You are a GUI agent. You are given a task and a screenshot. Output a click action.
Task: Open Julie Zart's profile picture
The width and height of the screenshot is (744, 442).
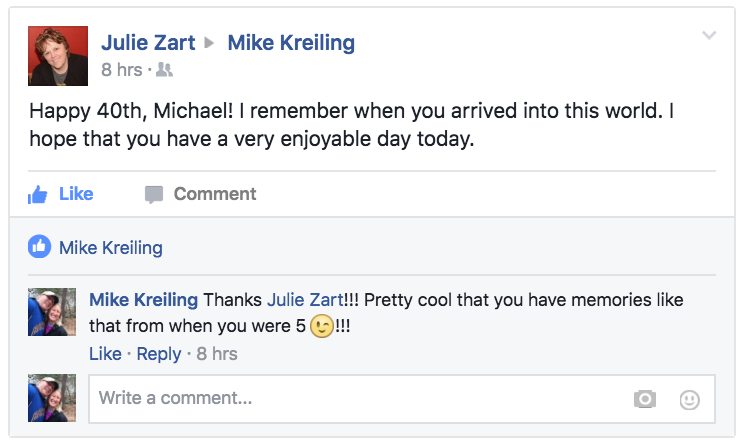tap(56, 55)
